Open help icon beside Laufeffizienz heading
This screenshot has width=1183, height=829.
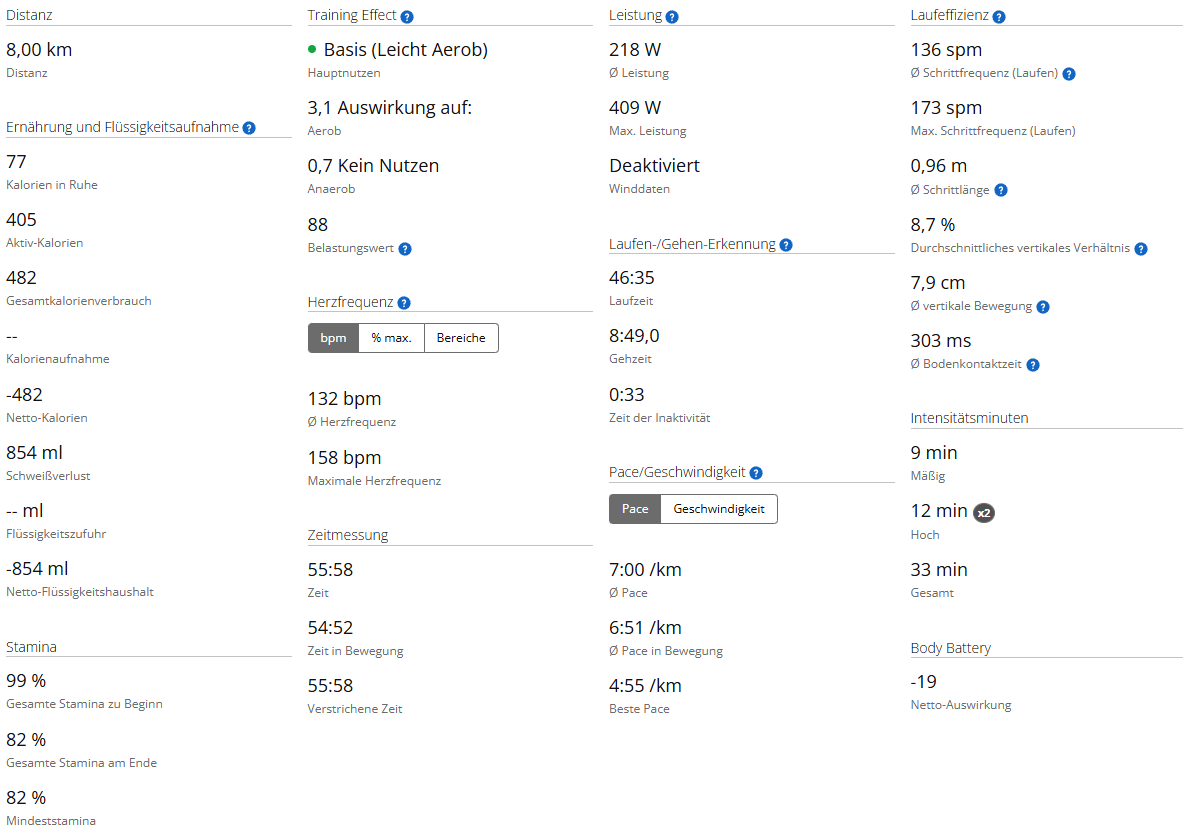(x=998, y=17)
